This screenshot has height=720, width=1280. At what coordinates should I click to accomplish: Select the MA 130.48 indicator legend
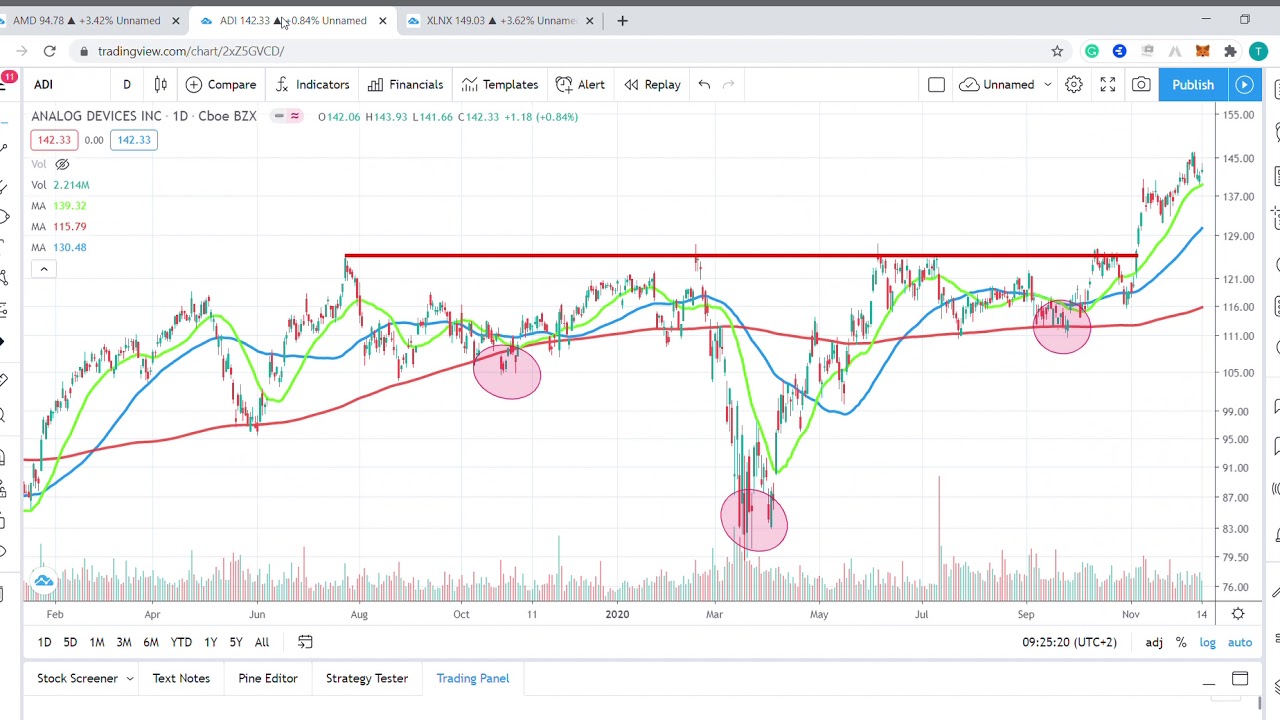tap(58, 248)
